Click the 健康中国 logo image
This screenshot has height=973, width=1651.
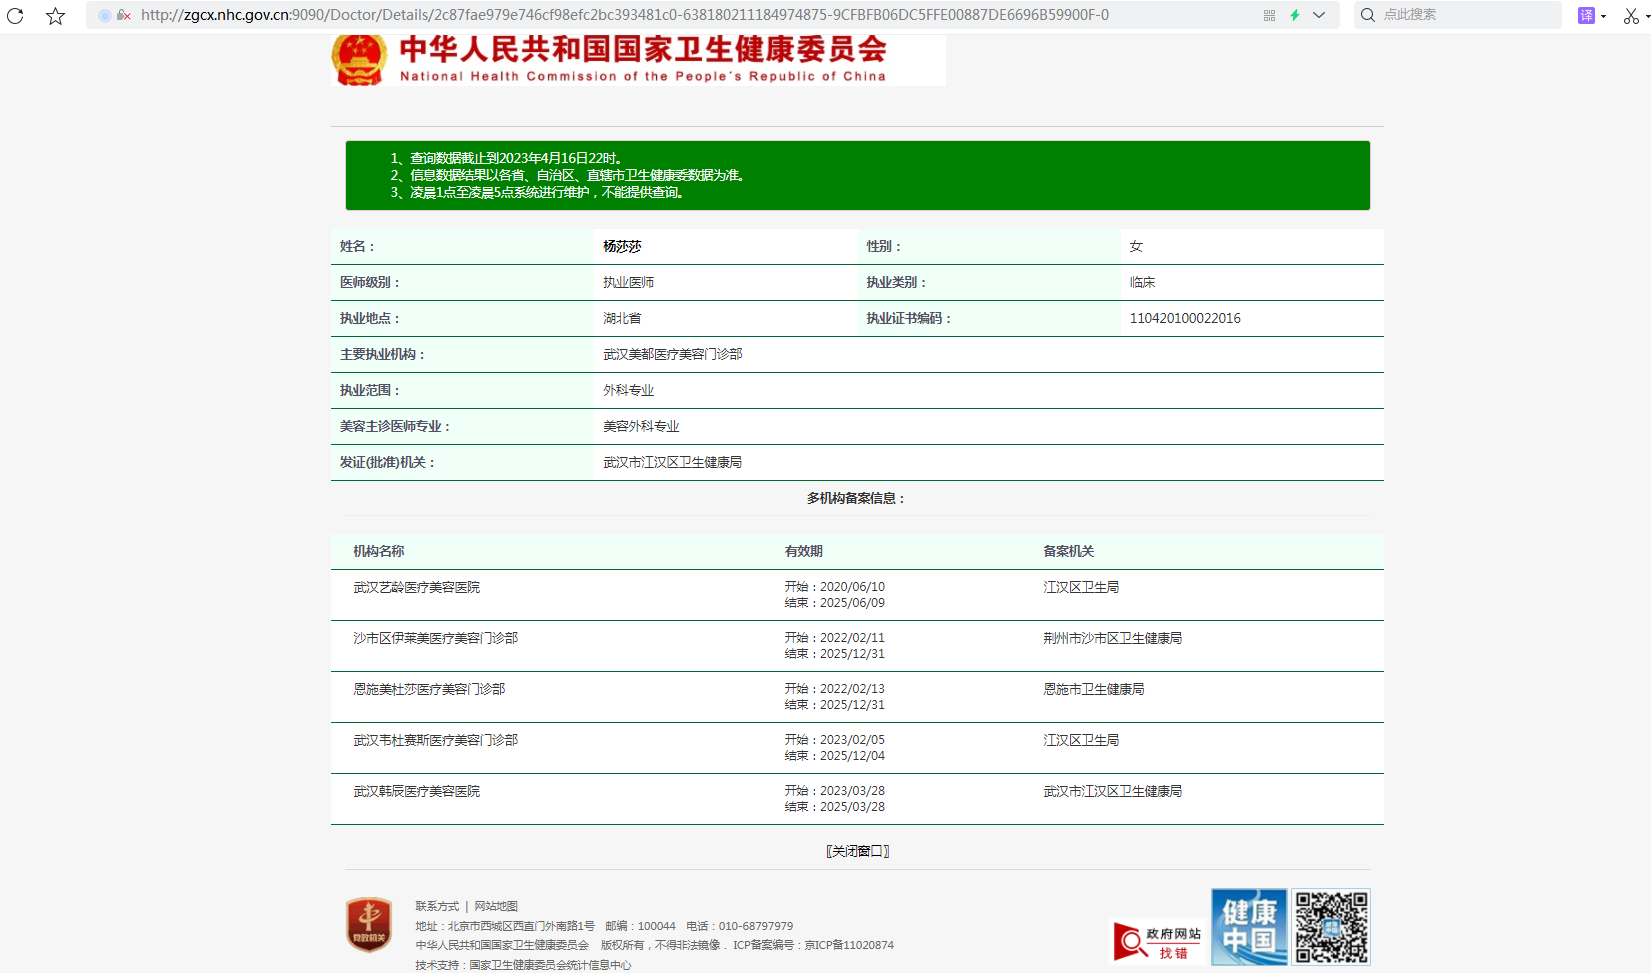(1249, 927)
